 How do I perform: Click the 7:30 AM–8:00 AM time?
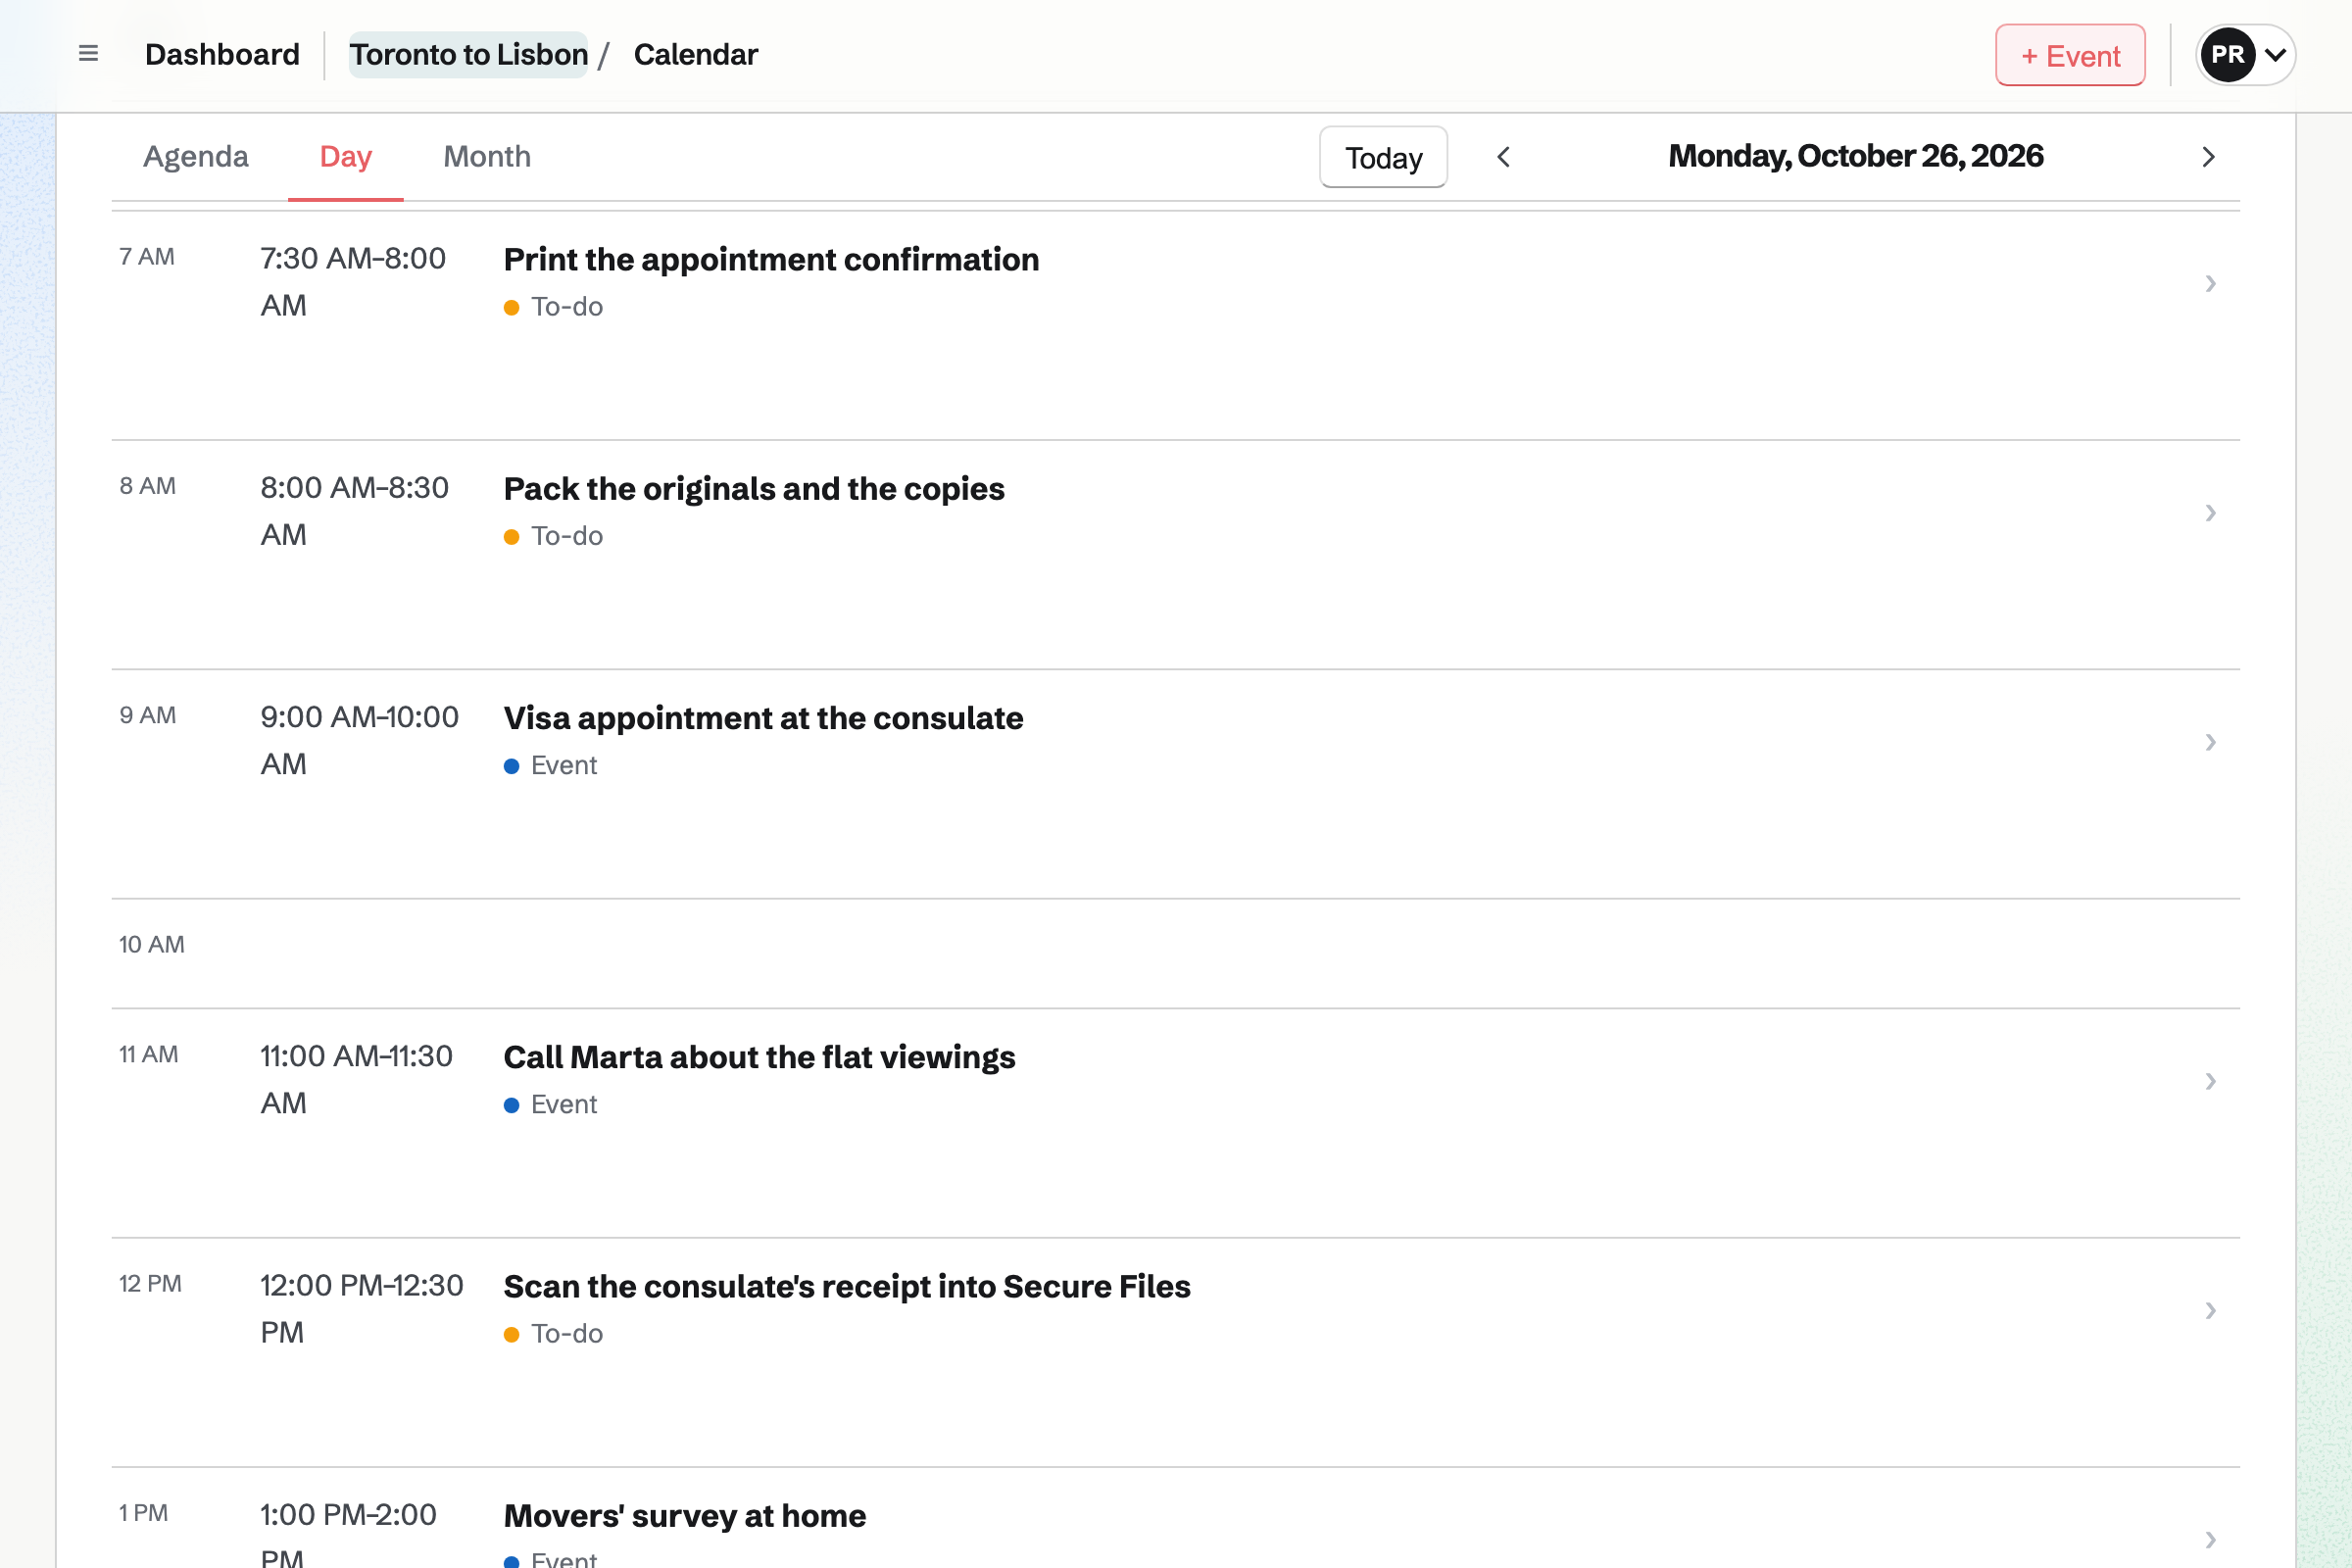click(x=353, y=282)
